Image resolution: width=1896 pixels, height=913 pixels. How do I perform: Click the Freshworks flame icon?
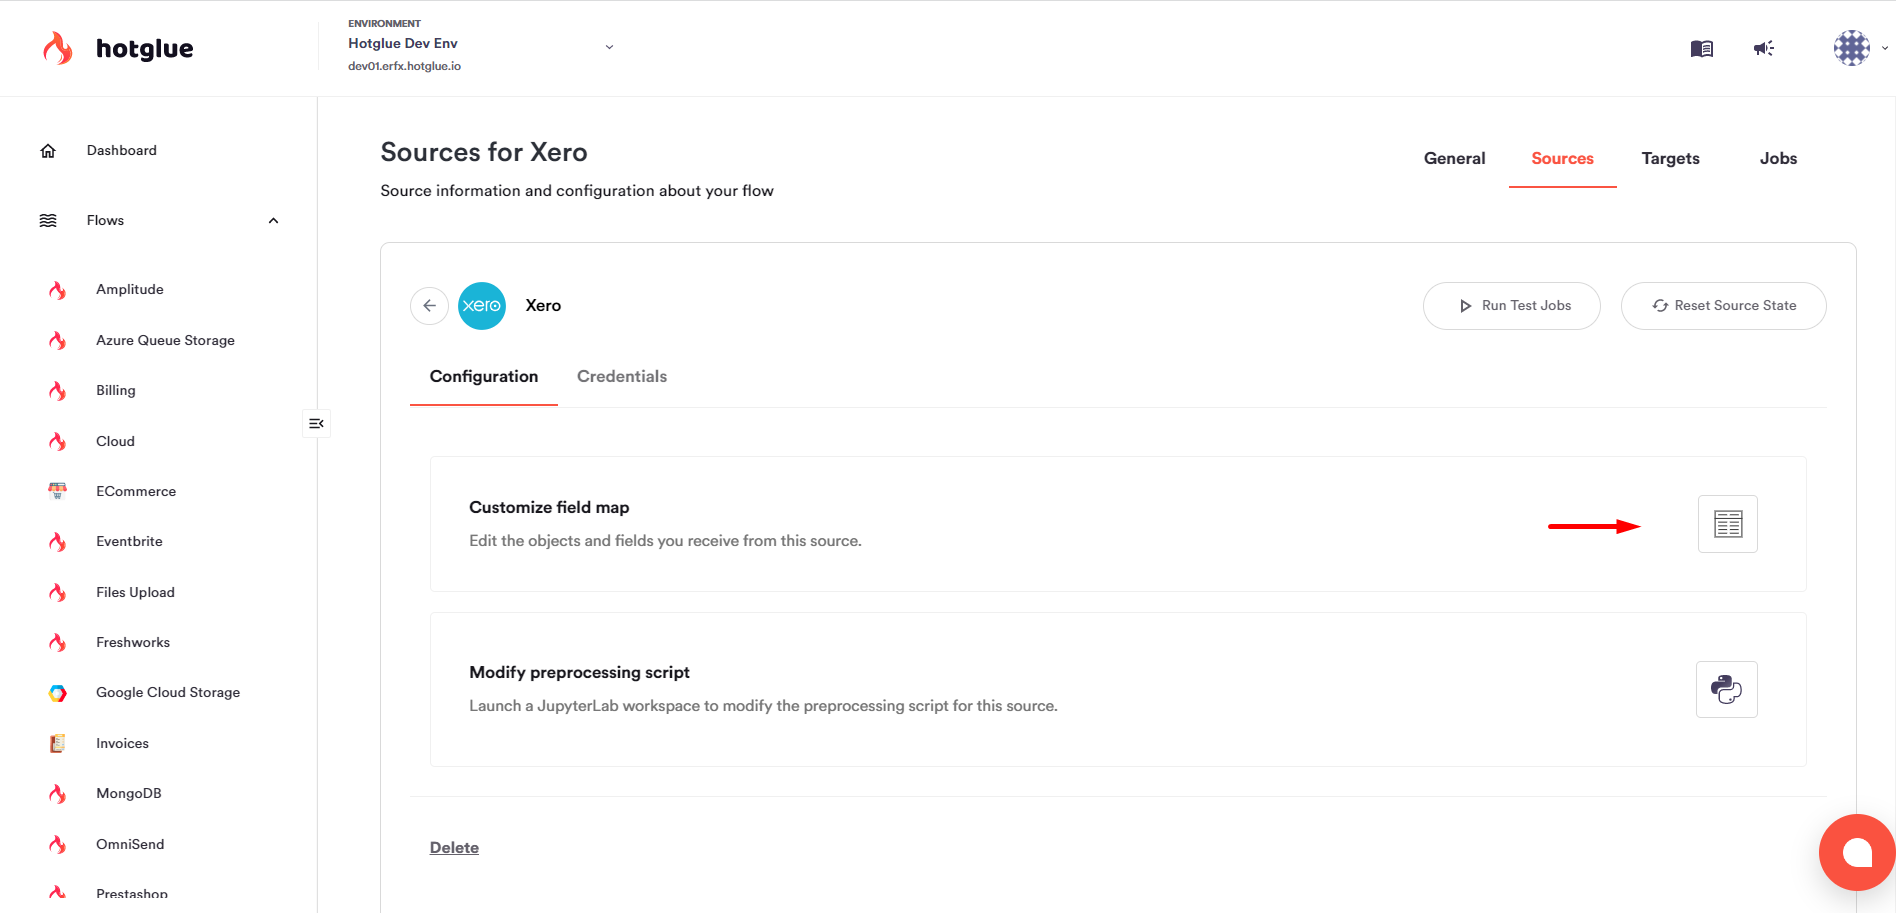(x=58, y=642)
